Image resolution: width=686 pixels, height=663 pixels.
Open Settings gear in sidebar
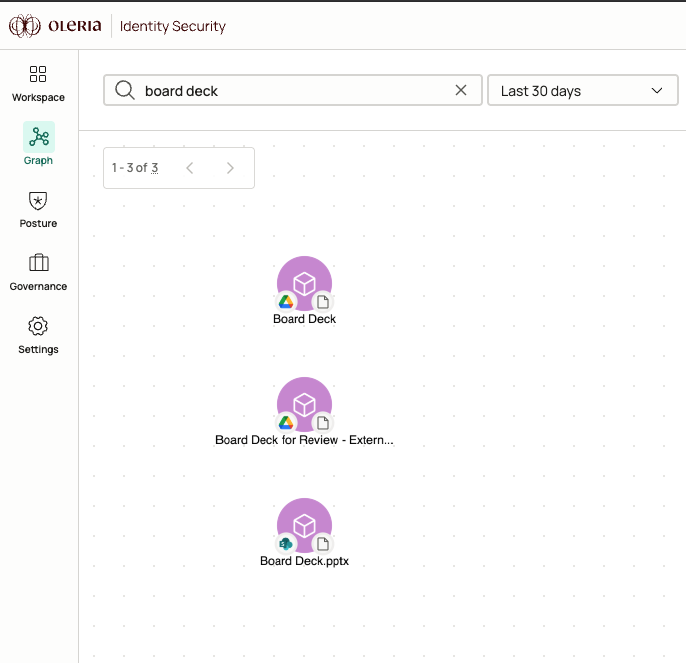[x=38, y=326]
